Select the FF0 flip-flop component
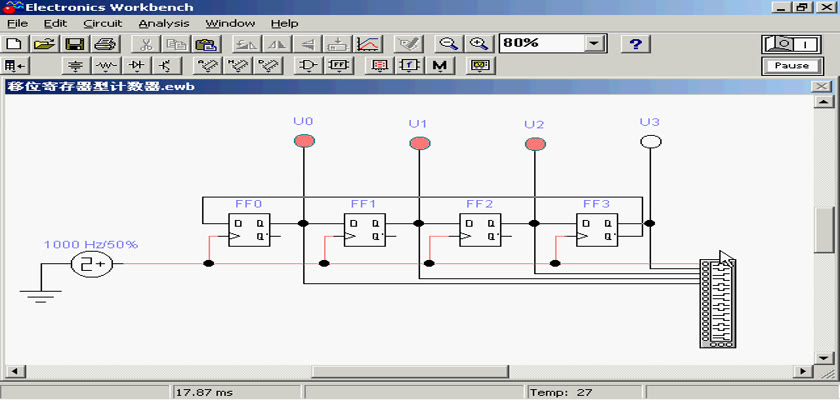 point(249,231)
